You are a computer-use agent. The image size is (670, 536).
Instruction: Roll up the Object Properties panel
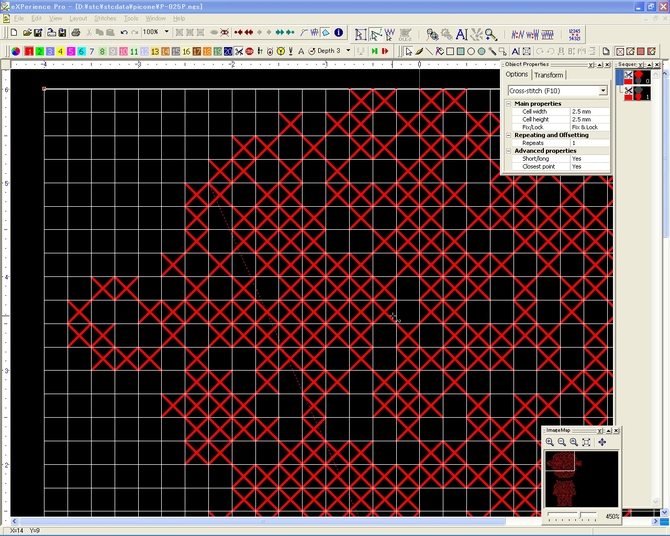(599, 65)
